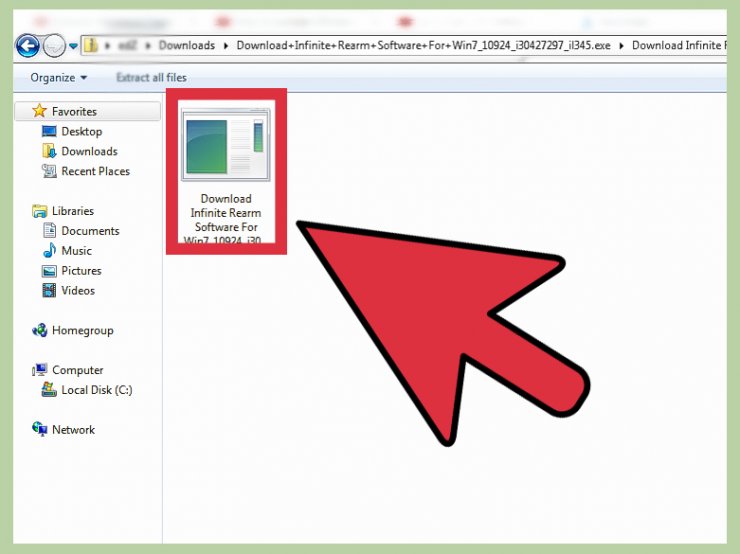The image size is (740, 554).
Task: Open the Documents library
Action: tap(90, 231)
